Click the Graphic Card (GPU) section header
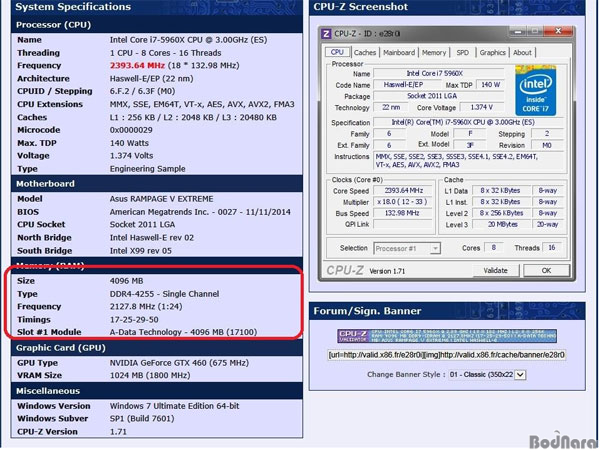Screen dimensions: 600x452 tap(157, 348)
